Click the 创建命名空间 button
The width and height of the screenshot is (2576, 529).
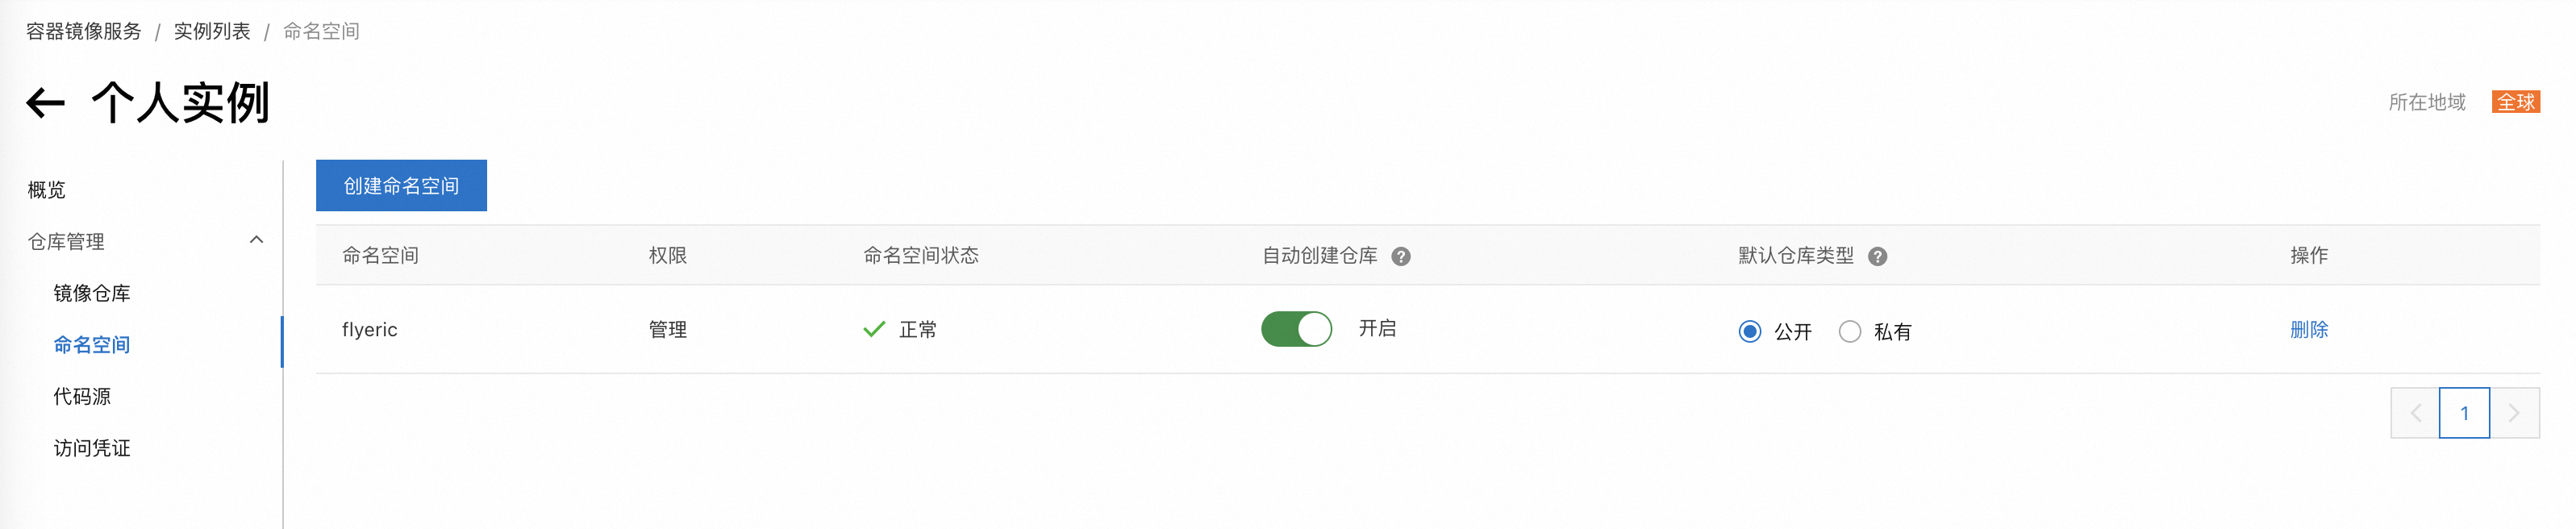click(x=401, y=185)
